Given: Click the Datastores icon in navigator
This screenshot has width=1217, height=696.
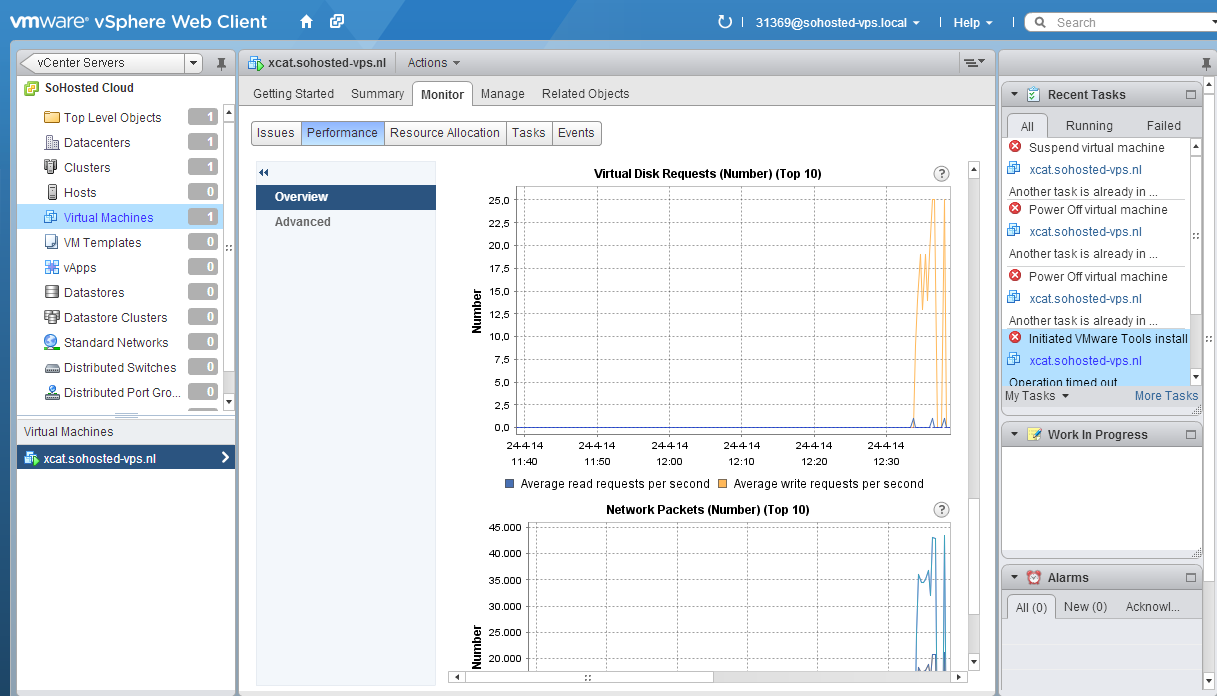Looking at the screenshot, I should [x=52, y=292].
